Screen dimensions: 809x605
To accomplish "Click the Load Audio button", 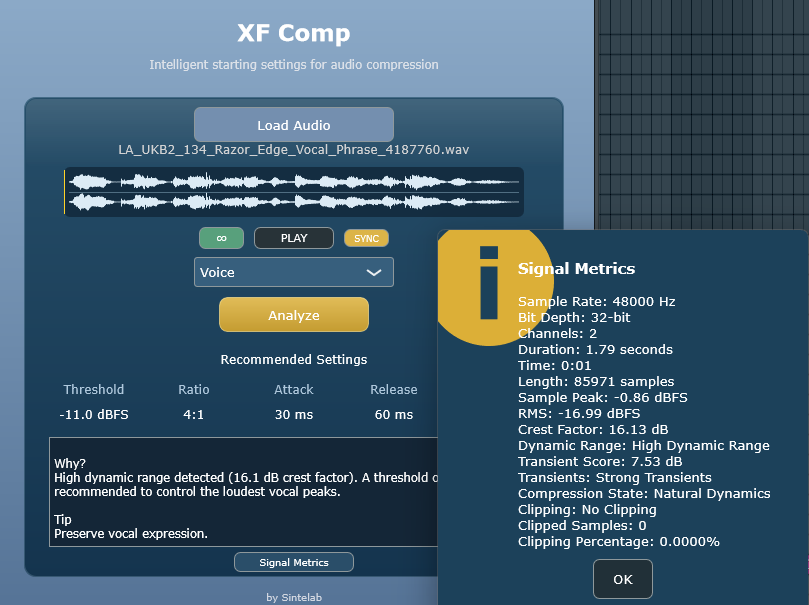I will click(x=294, y=125).
